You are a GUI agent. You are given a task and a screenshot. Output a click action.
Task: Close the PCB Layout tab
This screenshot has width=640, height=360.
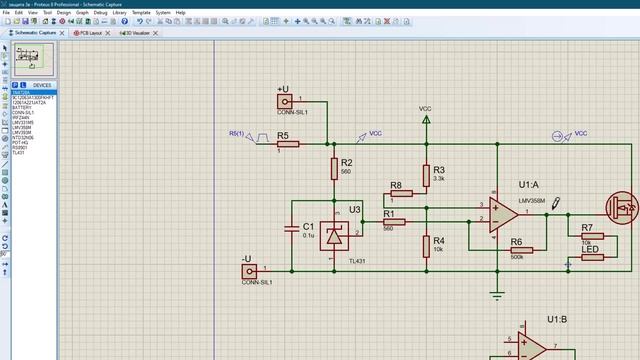pos(108,33)
